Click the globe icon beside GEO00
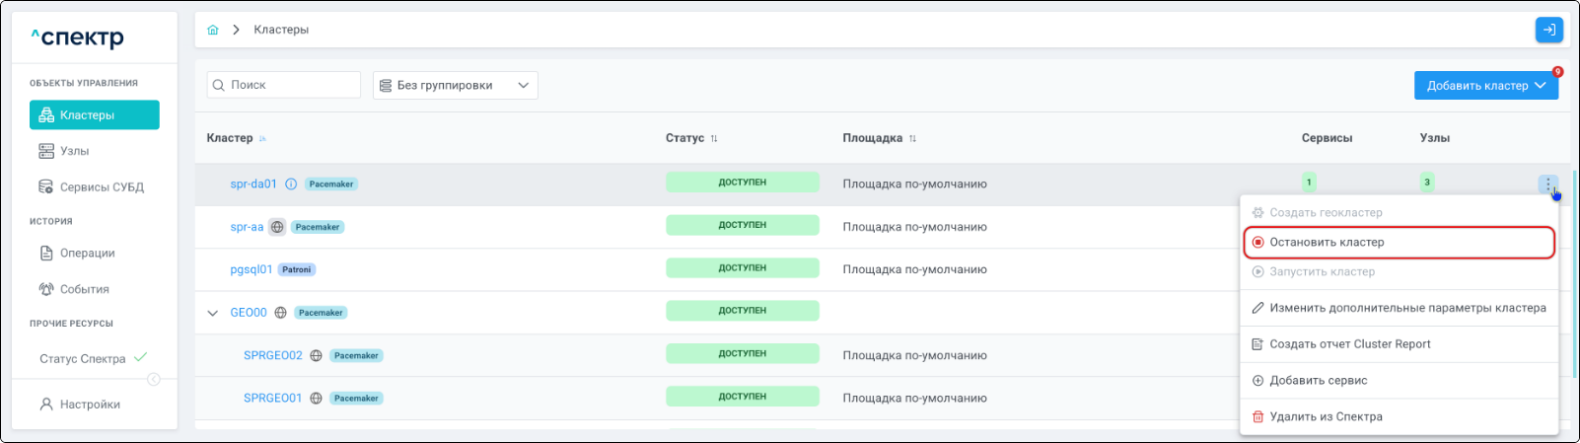 [281, 313]
